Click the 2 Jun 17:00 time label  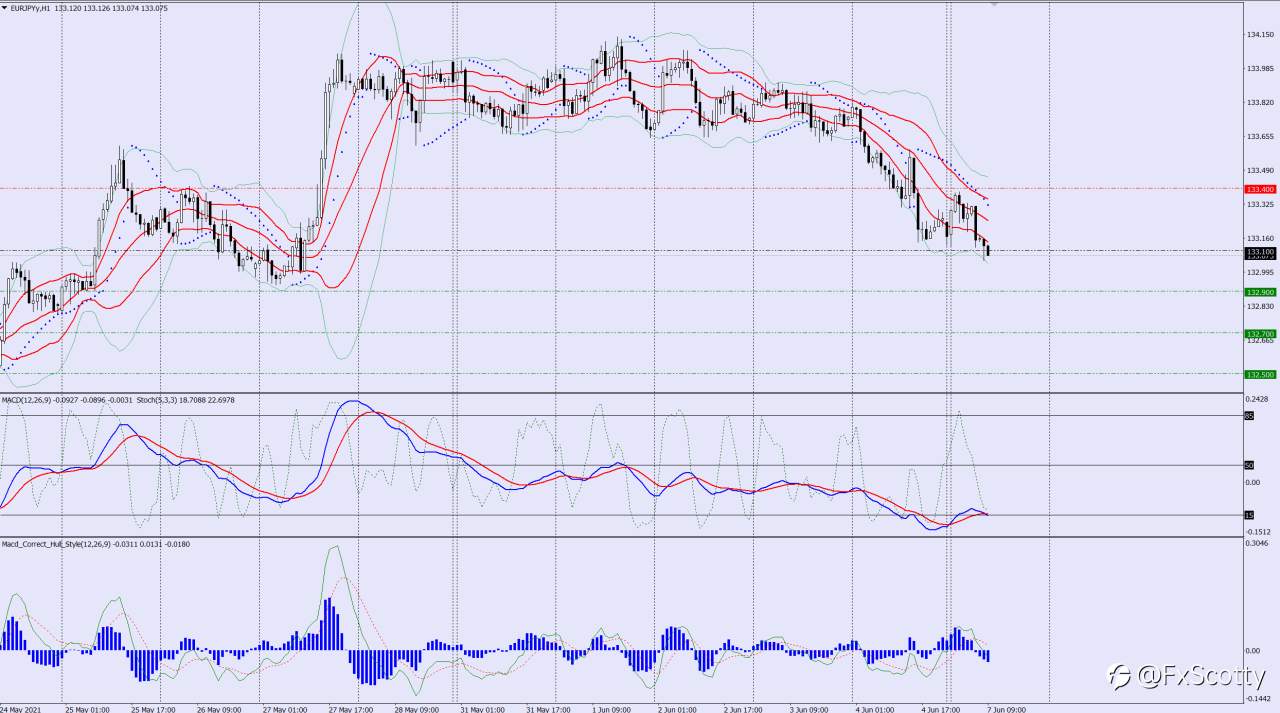pos(745,709)
